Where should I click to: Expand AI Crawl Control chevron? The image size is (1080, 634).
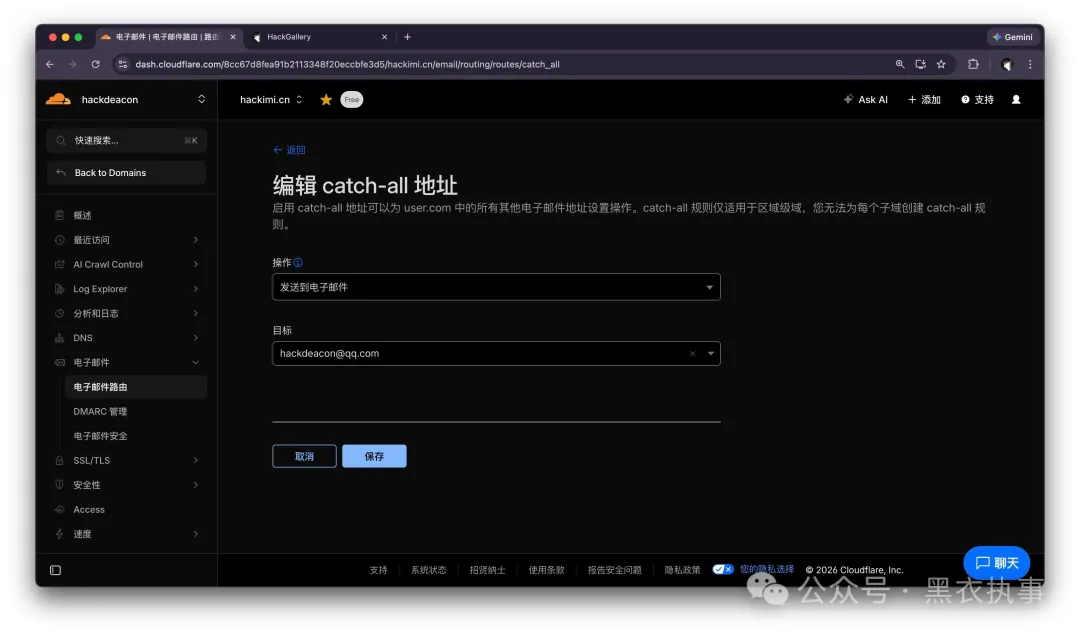point(196,265)
